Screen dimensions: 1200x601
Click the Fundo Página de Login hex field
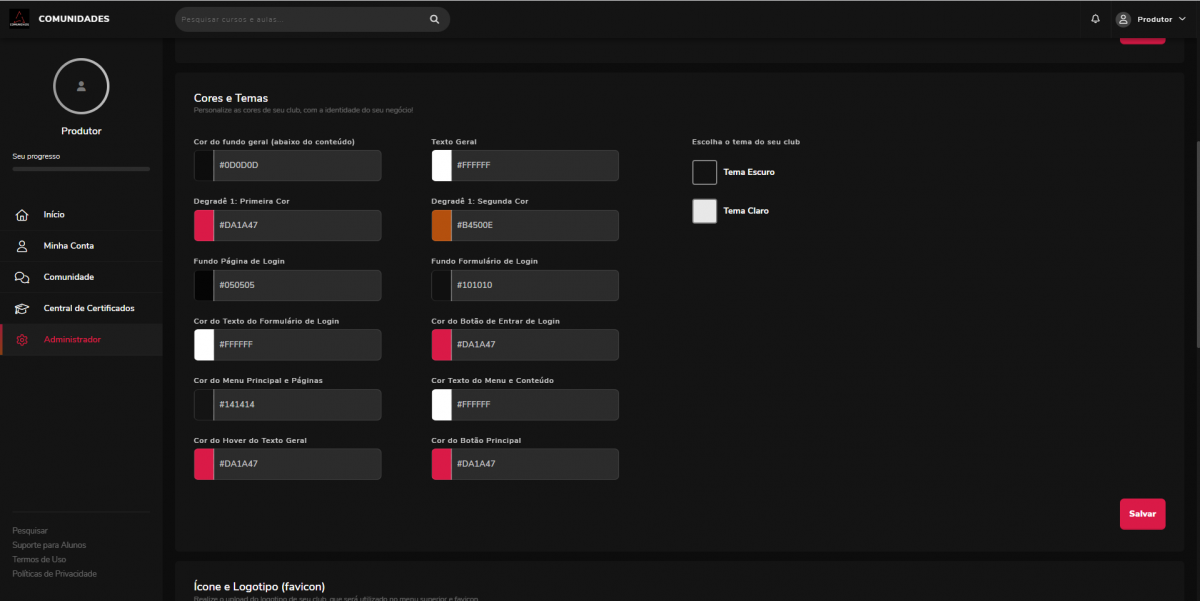pos(297,286)
